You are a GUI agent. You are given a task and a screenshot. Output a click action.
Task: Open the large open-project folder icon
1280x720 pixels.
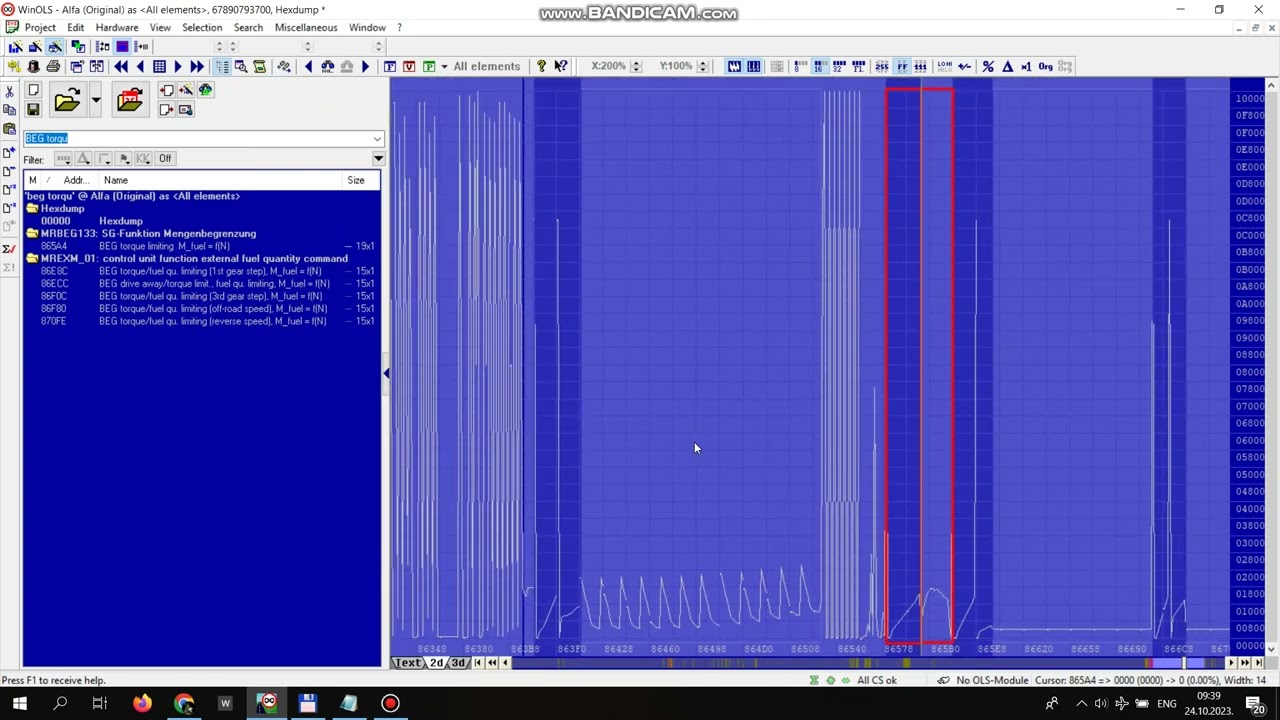click(x=67, y=100)
